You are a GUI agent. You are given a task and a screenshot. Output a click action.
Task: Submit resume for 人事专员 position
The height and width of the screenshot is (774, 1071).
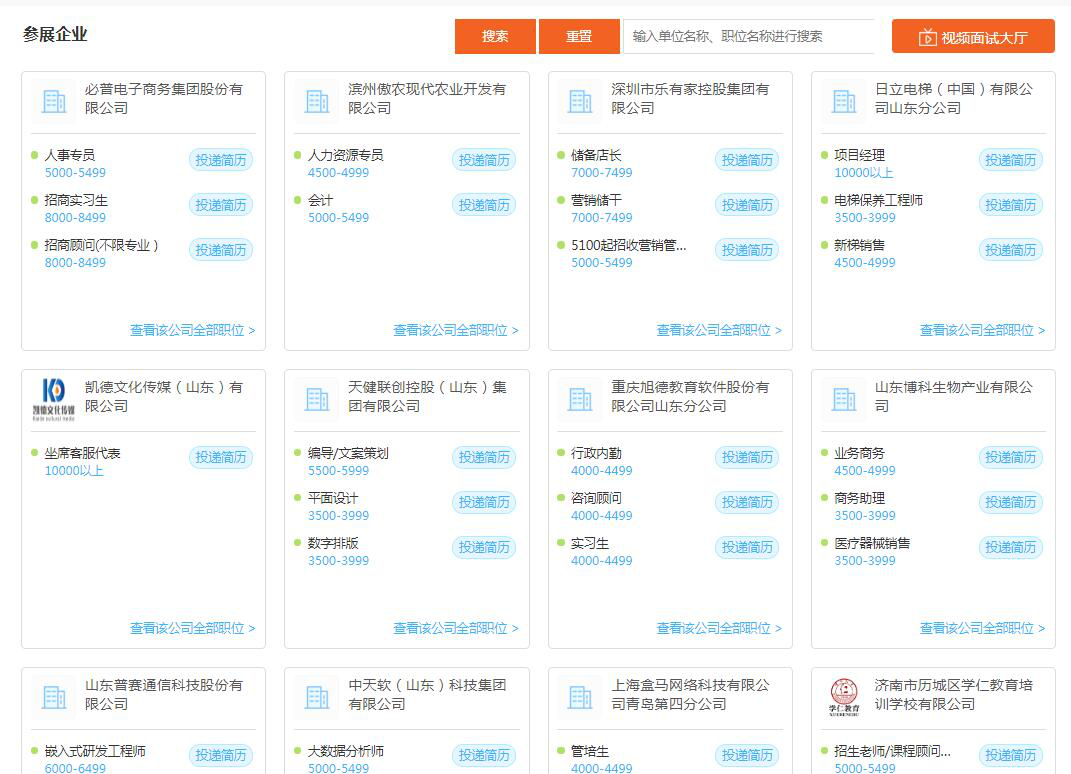(x=221, y=160)
